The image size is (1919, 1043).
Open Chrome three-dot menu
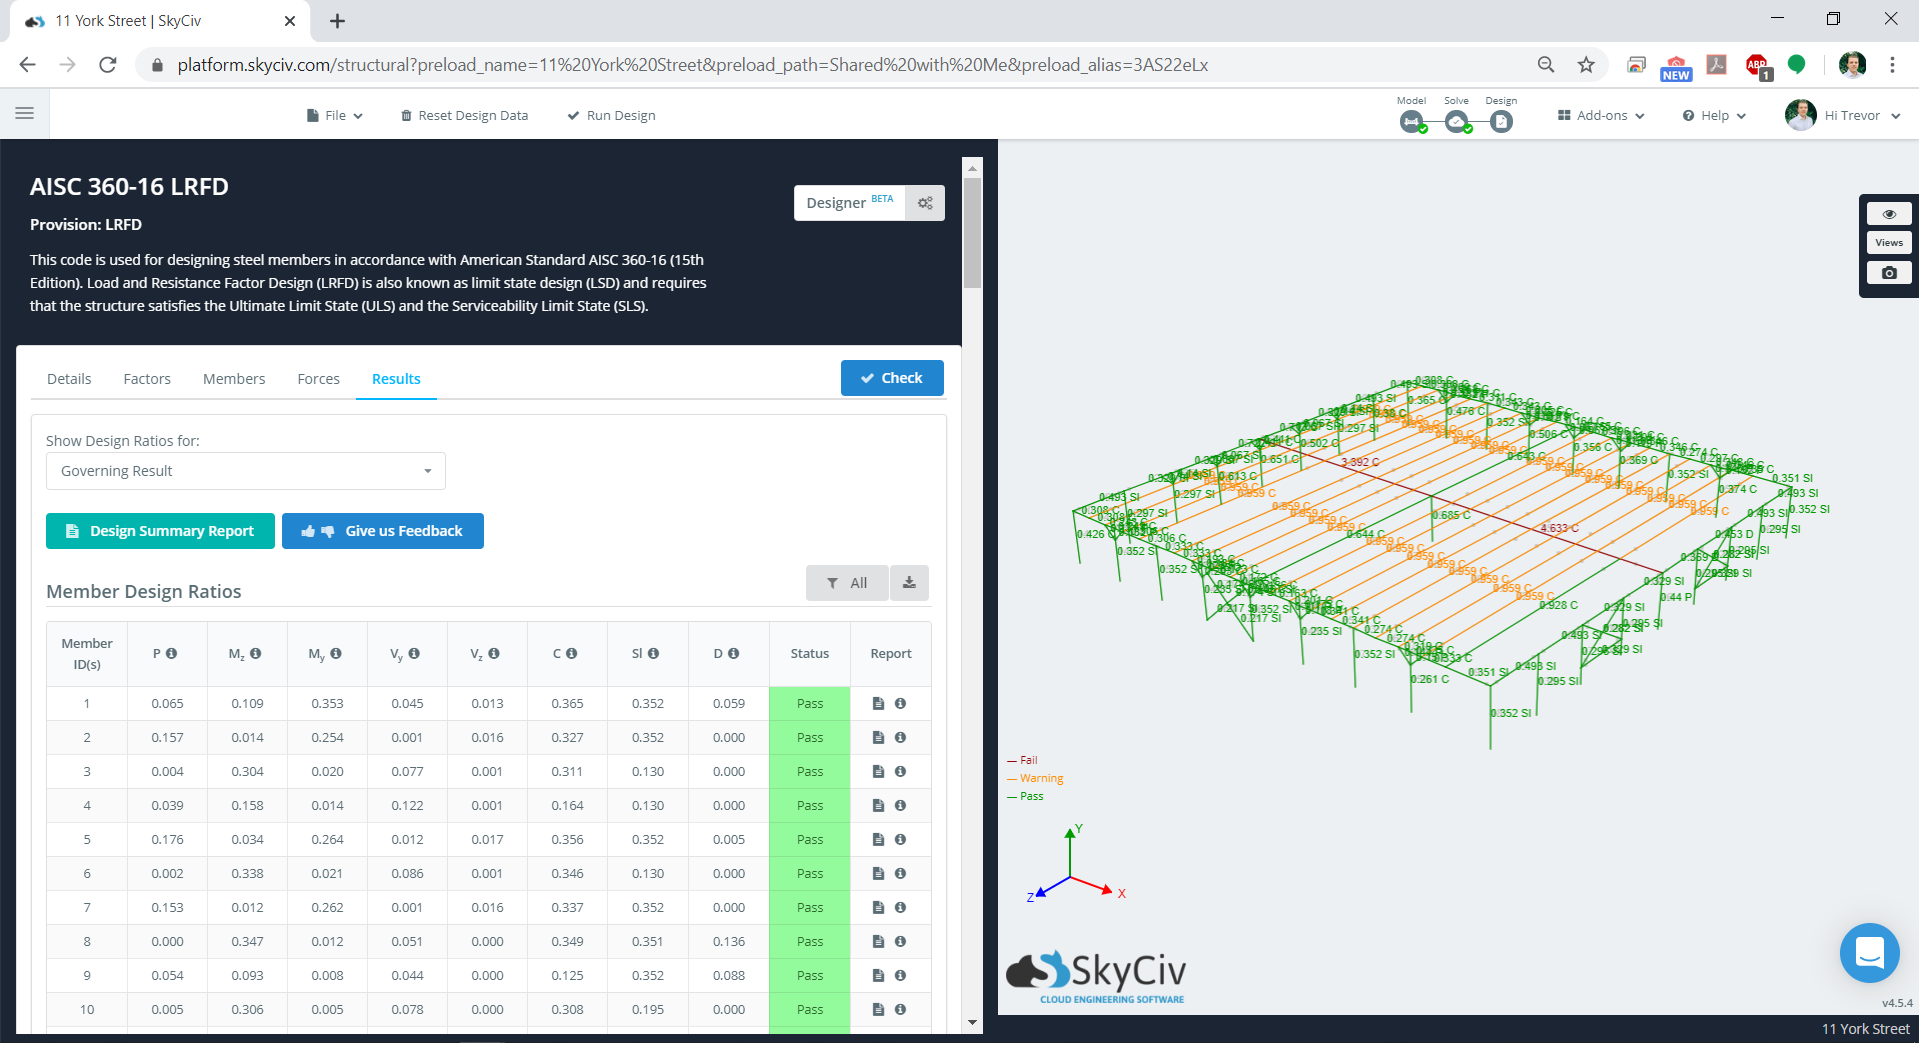point(1892,65)
